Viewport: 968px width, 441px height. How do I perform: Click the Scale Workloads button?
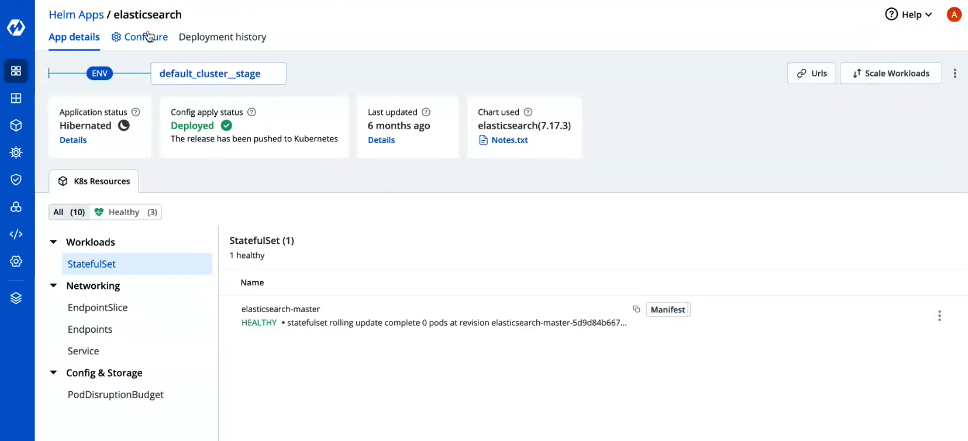coord(891,73)
